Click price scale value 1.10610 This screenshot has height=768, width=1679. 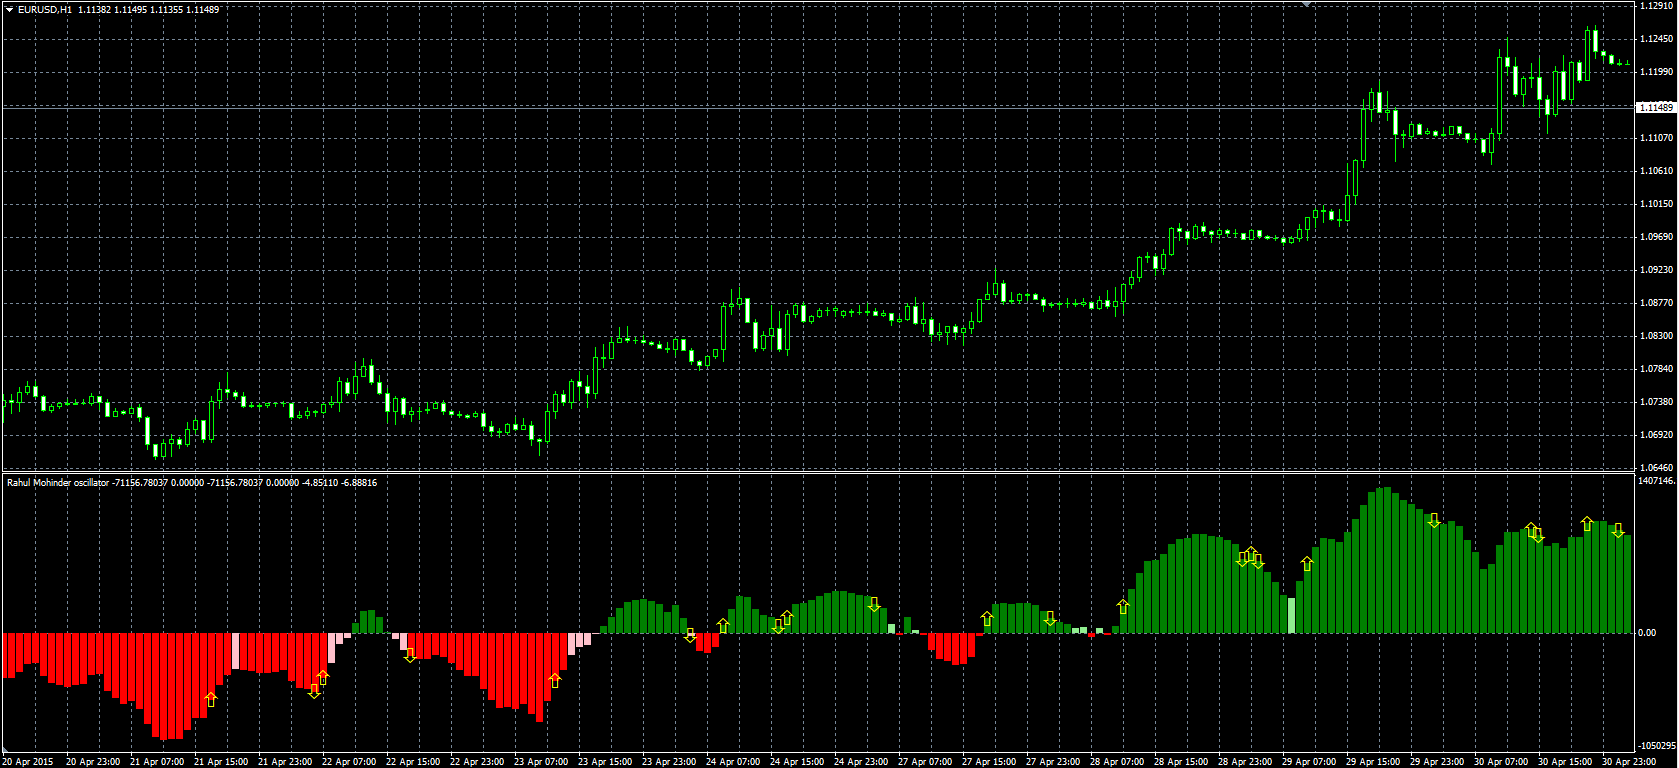click(1657, 171)
